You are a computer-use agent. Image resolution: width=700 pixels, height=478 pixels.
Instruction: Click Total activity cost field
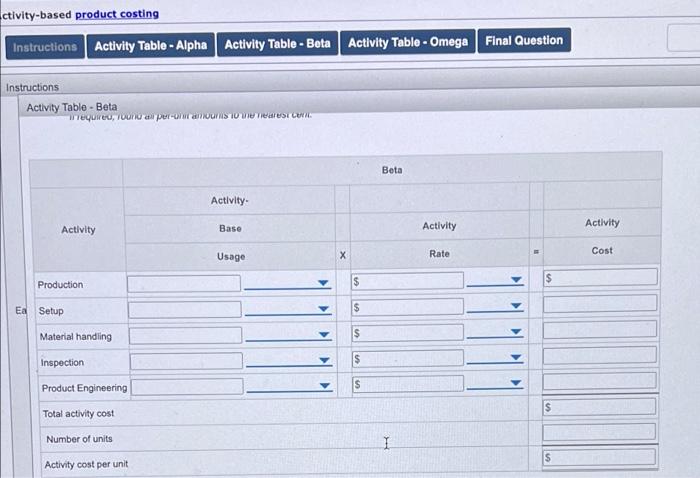599,407
